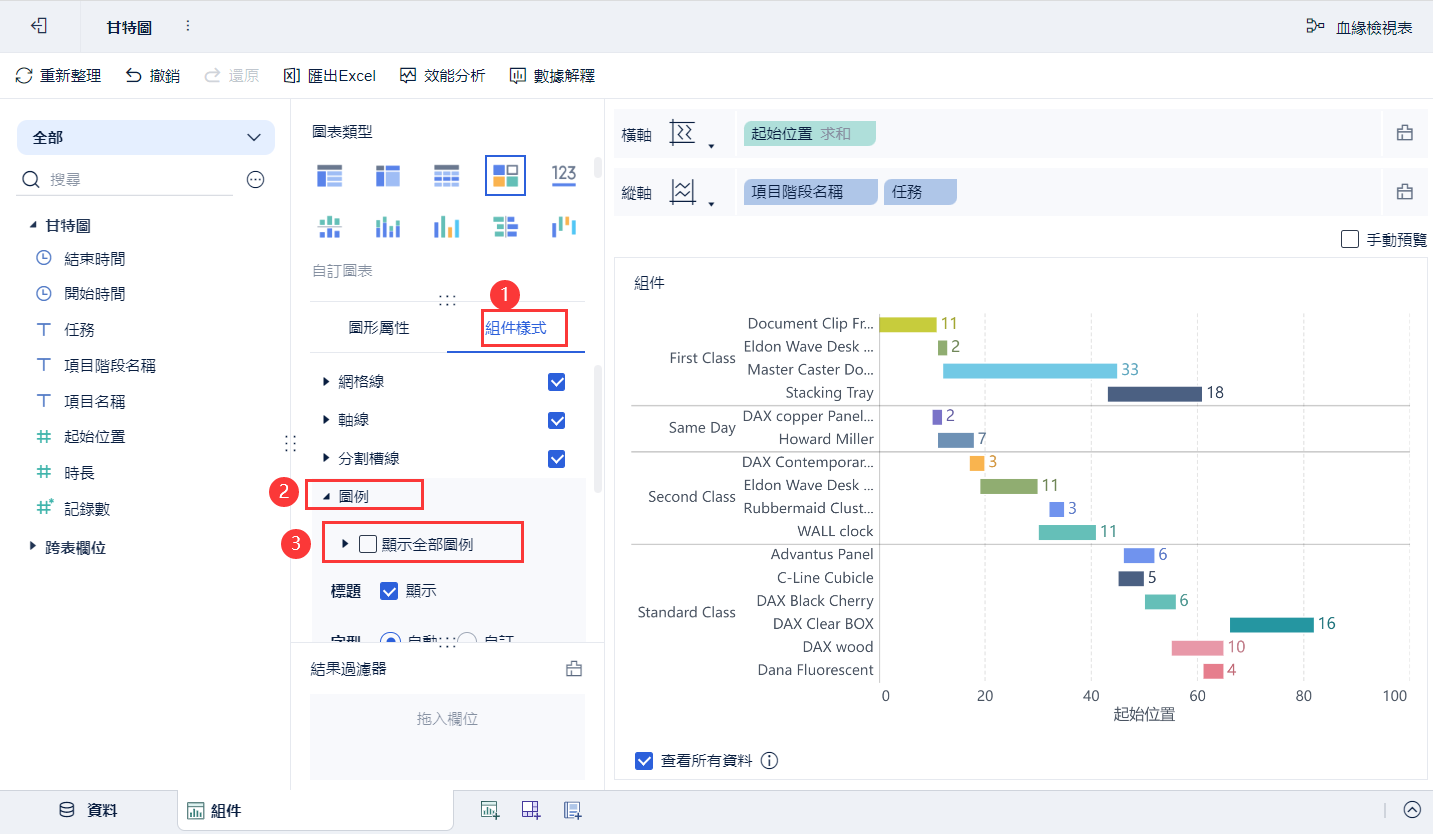Viewport: 1433px width, 834px height.
Task: Click the 起始位置 求和 pill on 橫軸
Action: click(809, 133)
